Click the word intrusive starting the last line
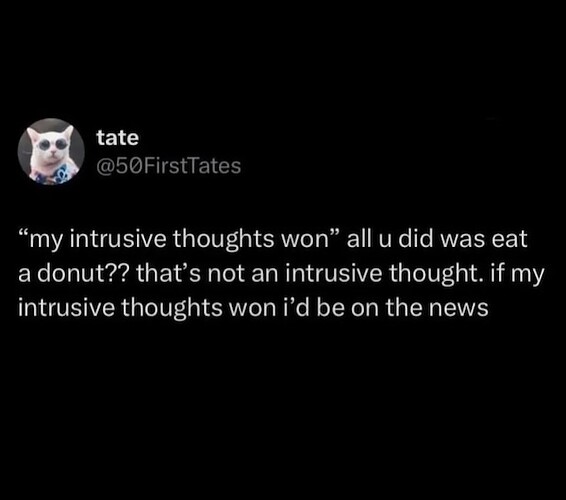This screenshot has width=566, height=500. click(66, 308)
